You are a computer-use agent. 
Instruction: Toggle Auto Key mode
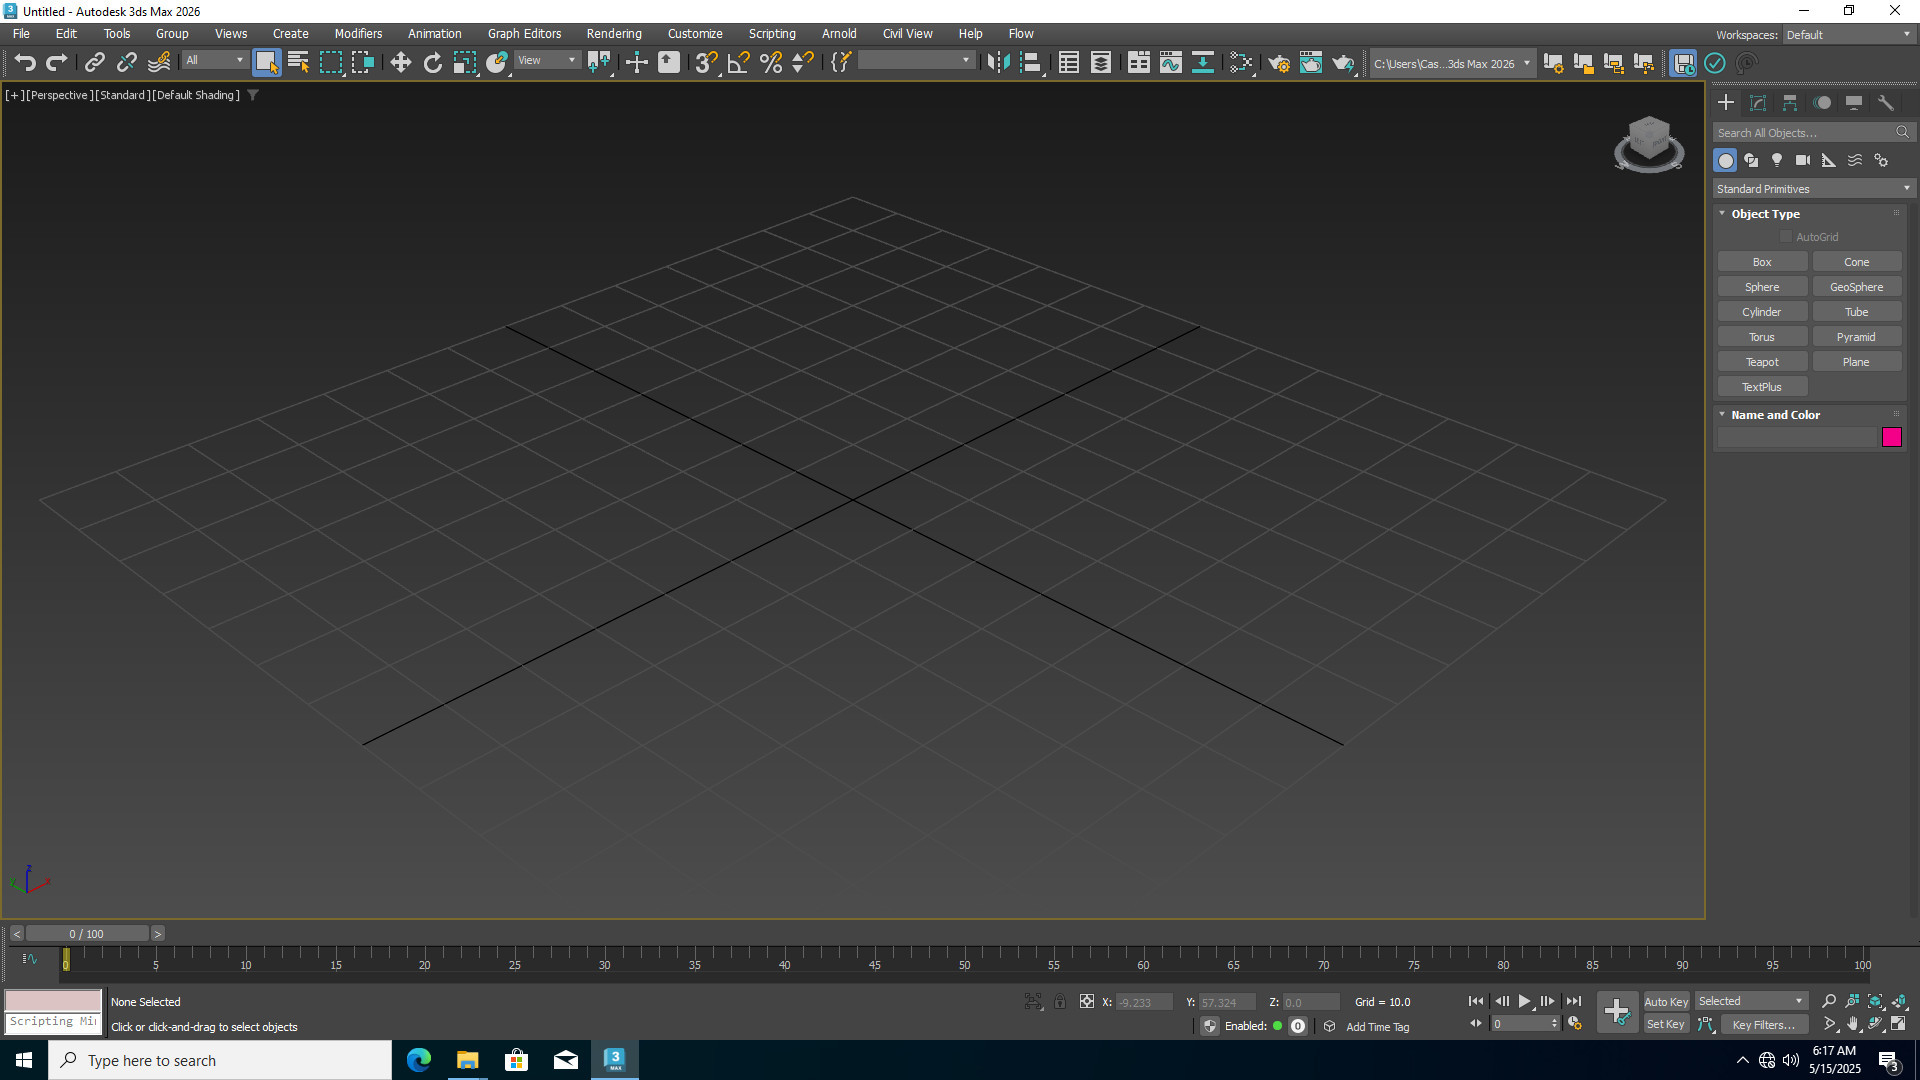pos(1665,1001)
